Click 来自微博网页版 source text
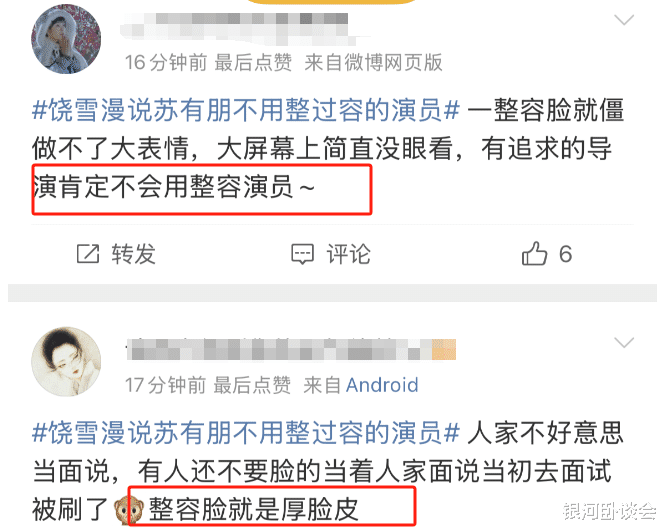 (373, 62)
